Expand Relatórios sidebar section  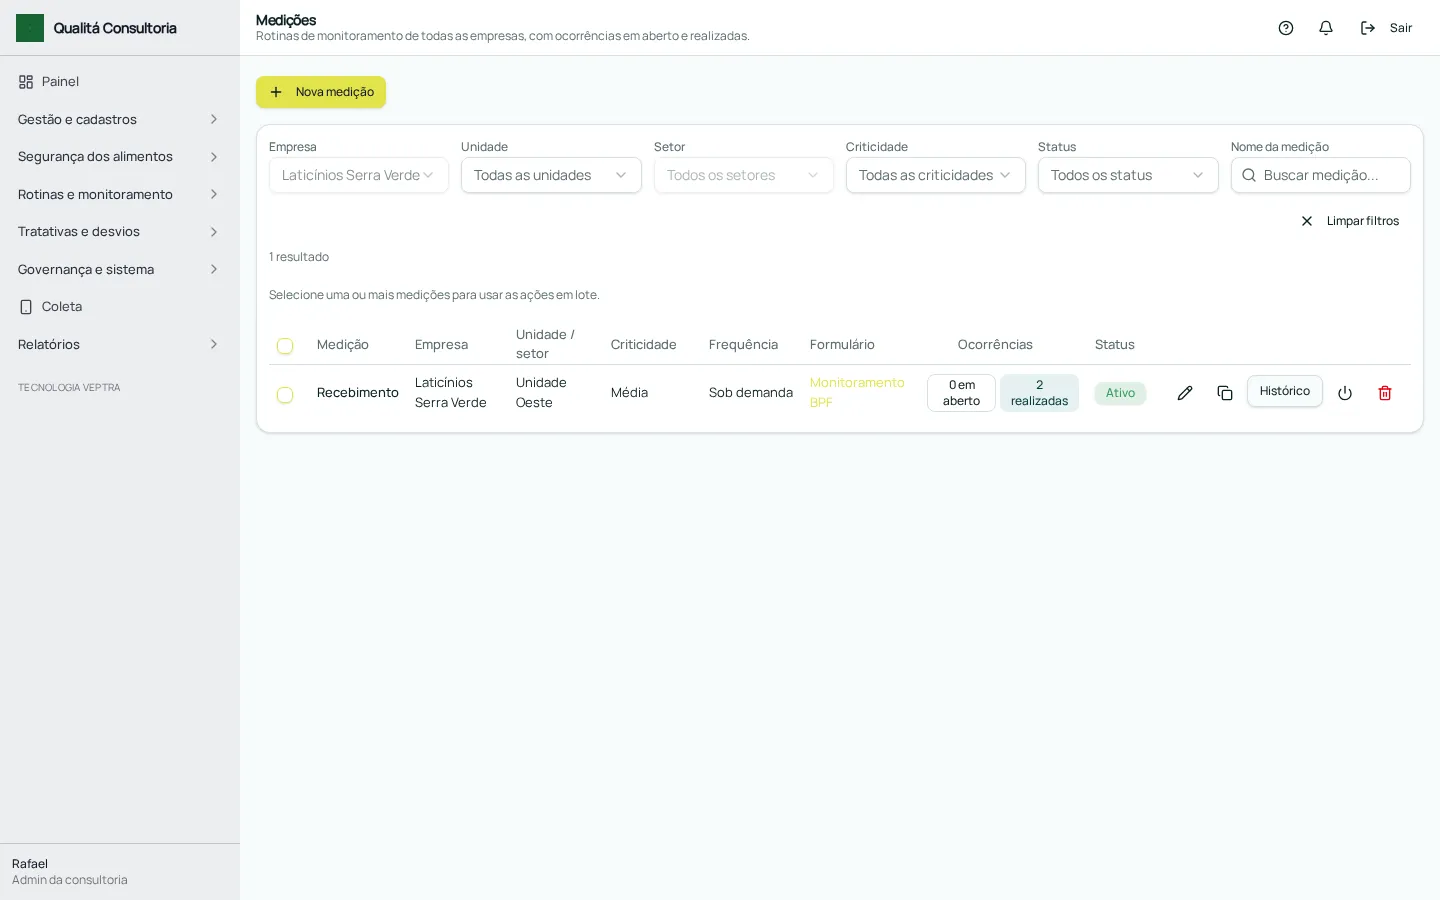120,344
